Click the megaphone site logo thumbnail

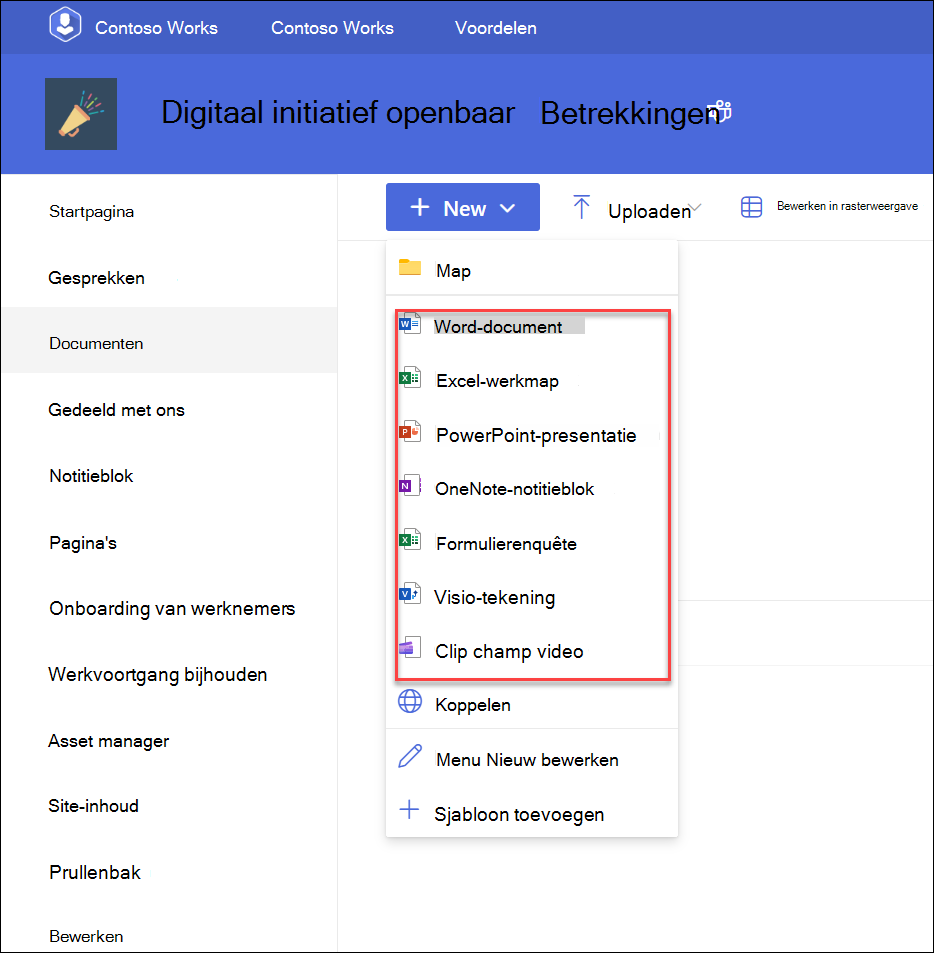click(81, 114)
